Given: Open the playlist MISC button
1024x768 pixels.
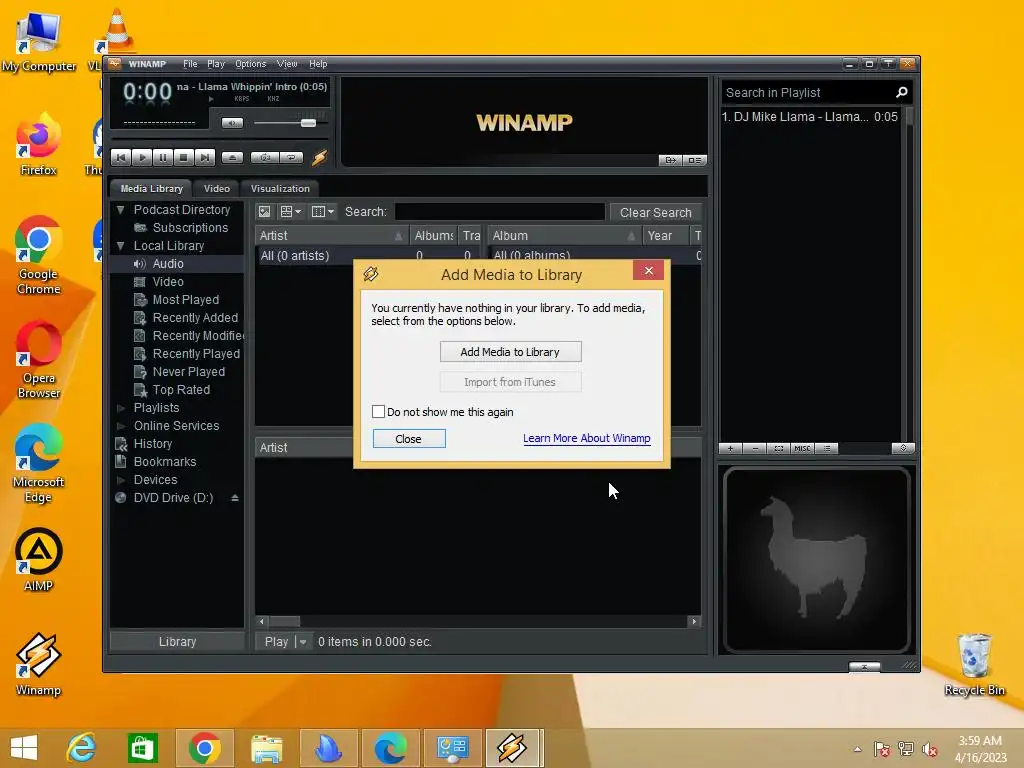Looking at the screenshot, I should [x=802, y=449].
